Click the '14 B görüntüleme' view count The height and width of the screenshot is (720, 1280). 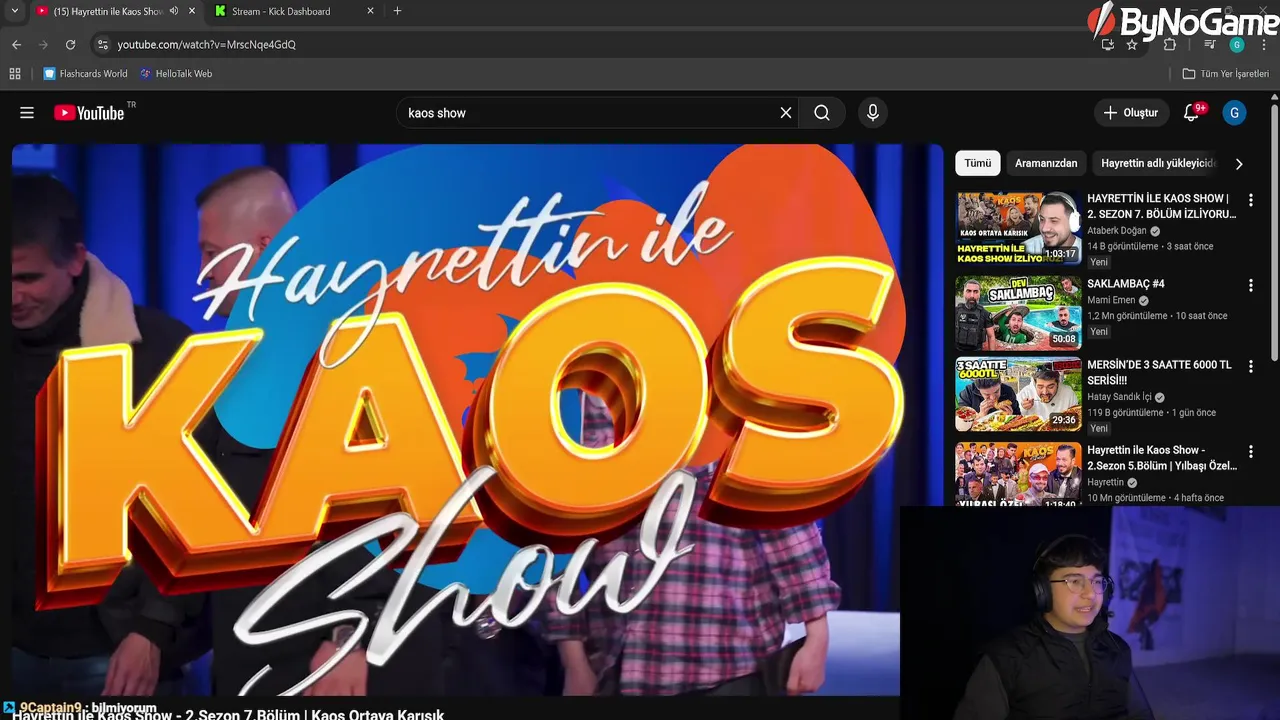(1123, 246)
